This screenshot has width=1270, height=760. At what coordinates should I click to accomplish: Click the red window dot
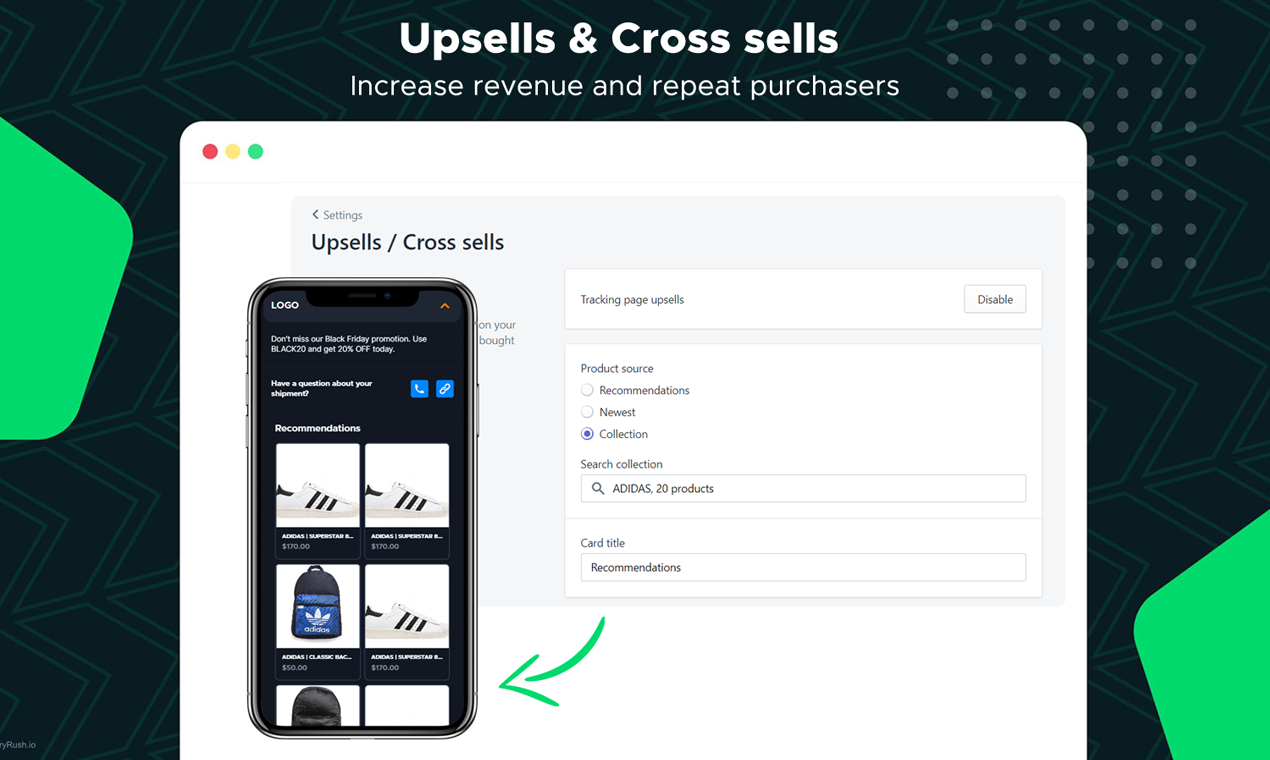point(210,152)
